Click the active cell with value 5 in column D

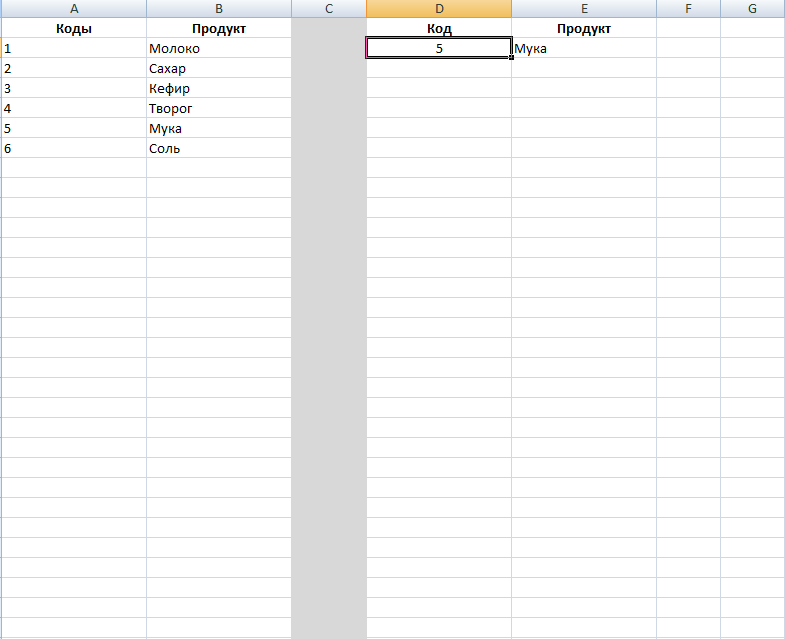pyautogui.click(x=439, y=48)
